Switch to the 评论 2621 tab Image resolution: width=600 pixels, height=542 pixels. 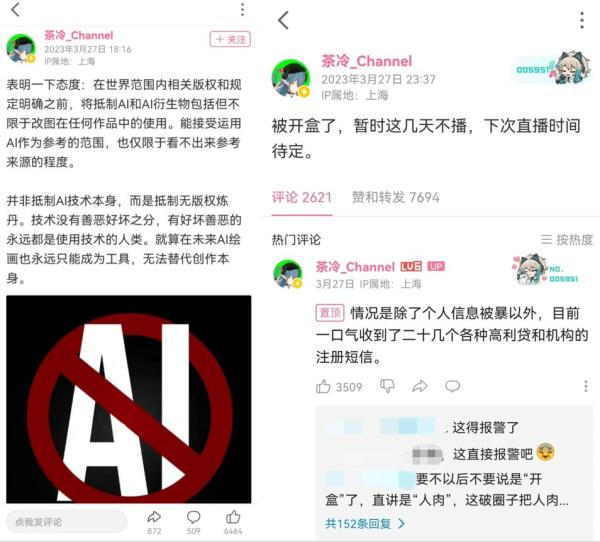click(302, 197)
